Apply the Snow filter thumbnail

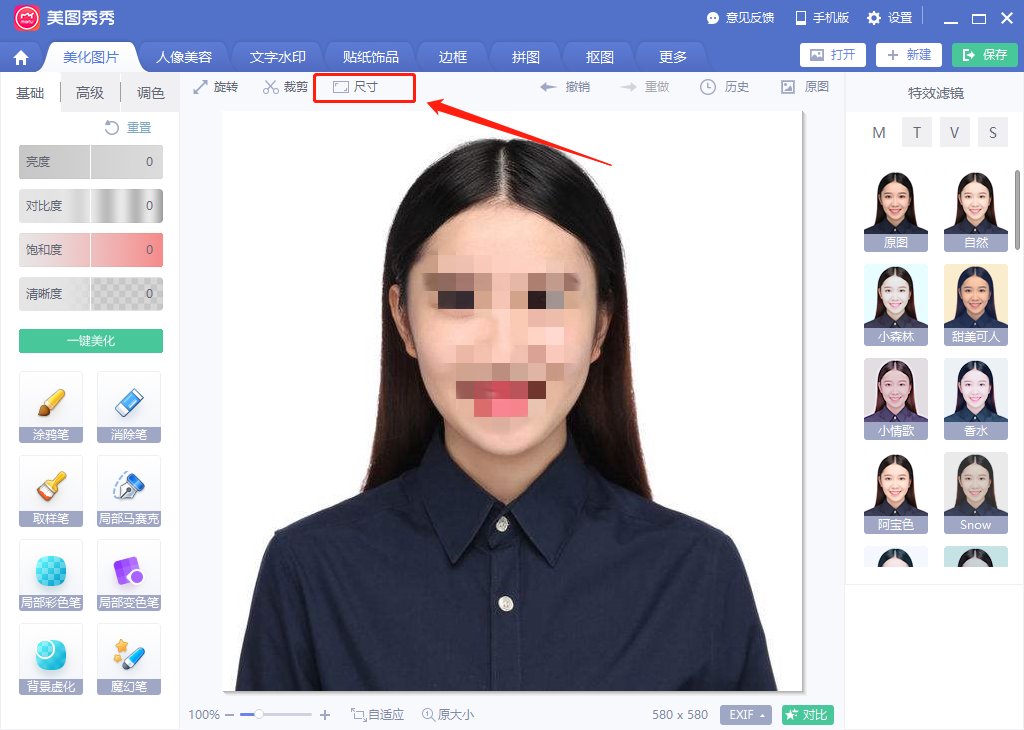point(975,492)
